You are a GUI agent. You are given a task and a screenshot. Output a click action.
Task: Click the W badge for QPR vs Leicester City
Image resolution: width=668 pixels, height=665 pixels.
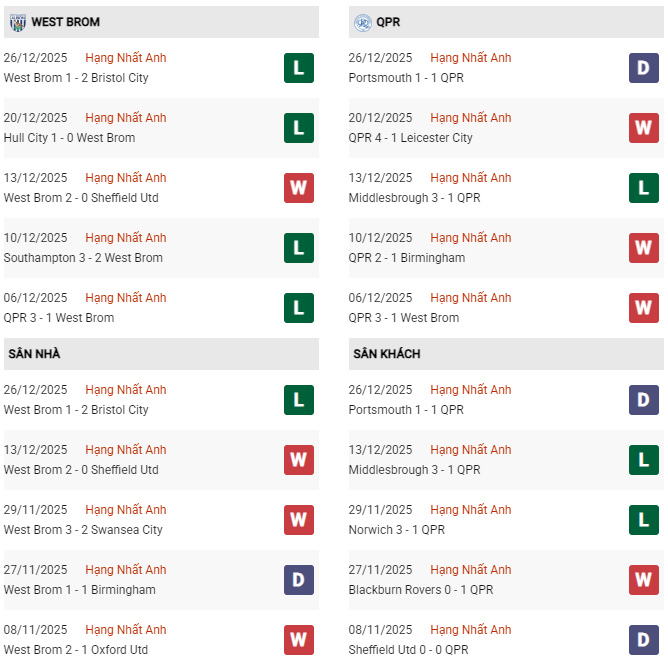tap(643, 128)
